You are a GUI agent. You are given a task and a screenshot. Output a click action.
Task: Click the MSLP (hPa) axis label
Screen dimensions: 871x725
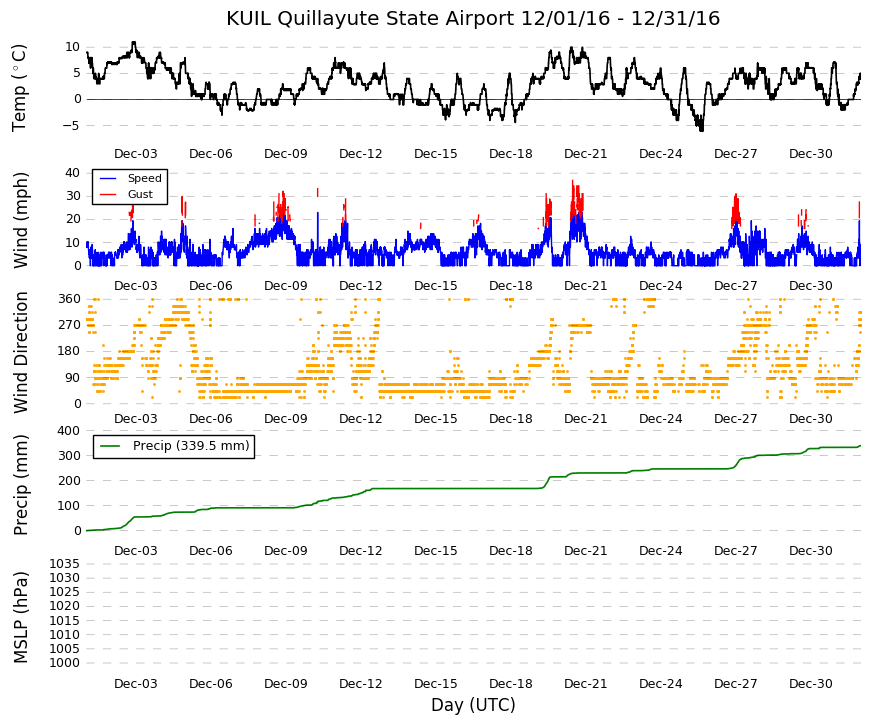coord(19,617)
